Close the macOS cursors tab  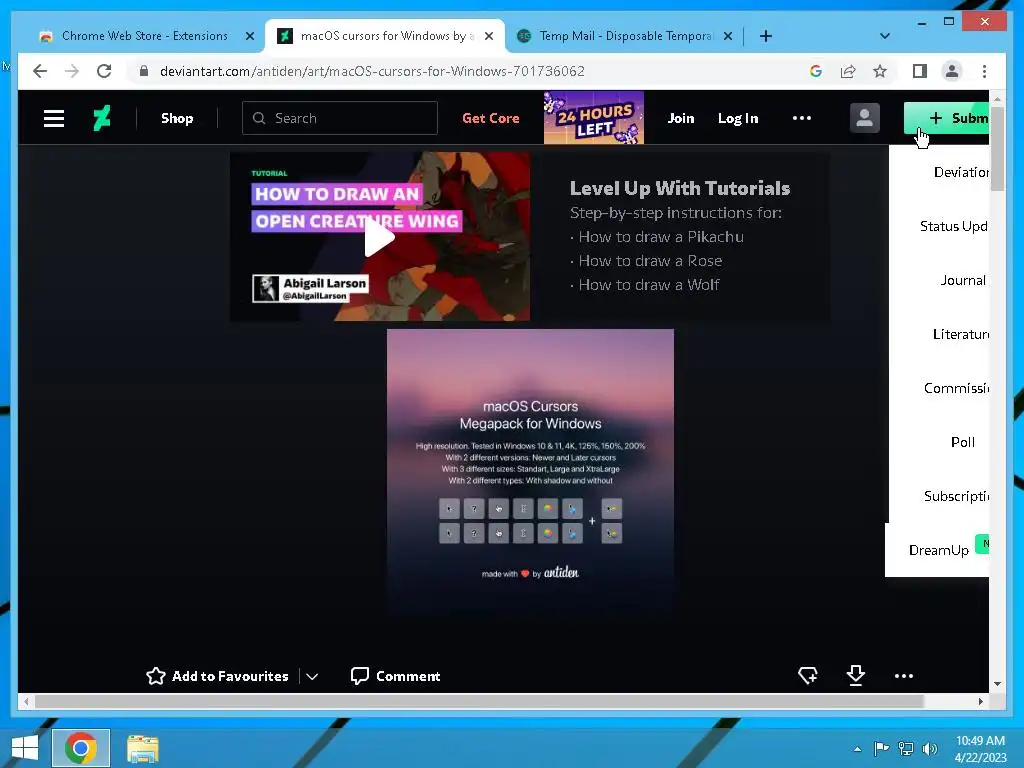(488, 37)
